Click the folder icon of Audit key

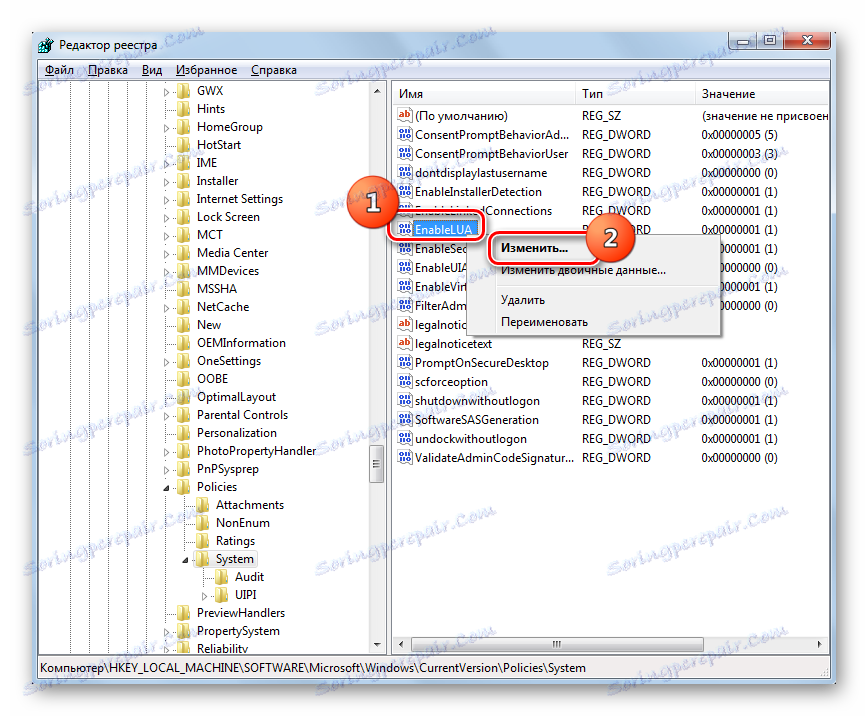click(221, 576)
